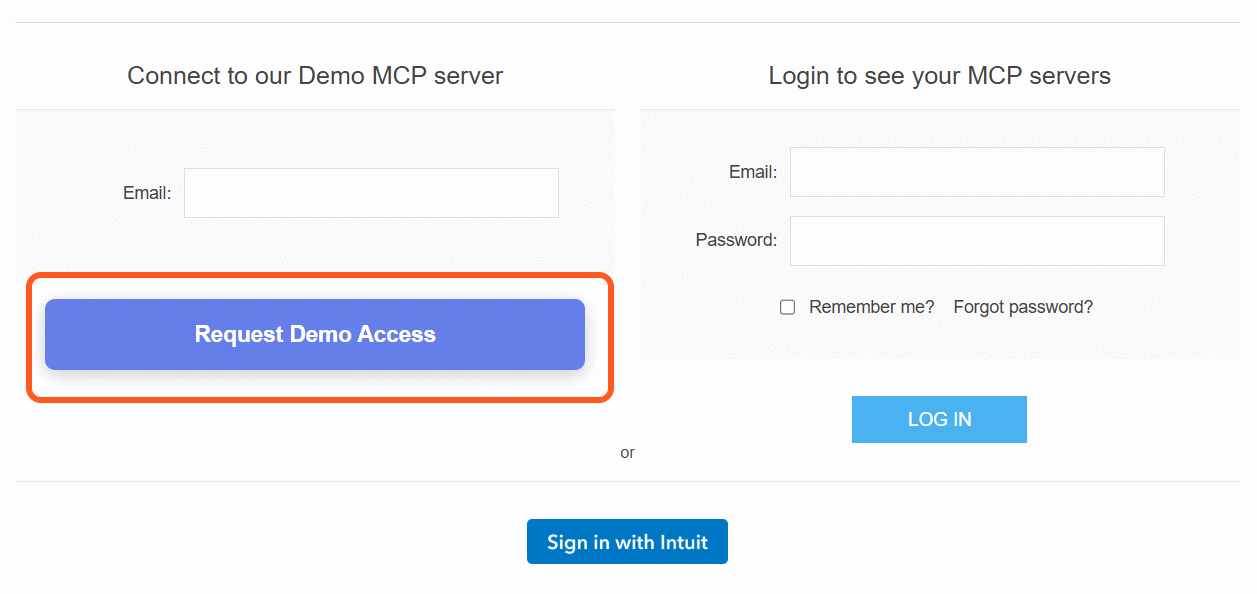Check Remember me before logging in
Screen dimensions: 1257x594
point(787,307)
